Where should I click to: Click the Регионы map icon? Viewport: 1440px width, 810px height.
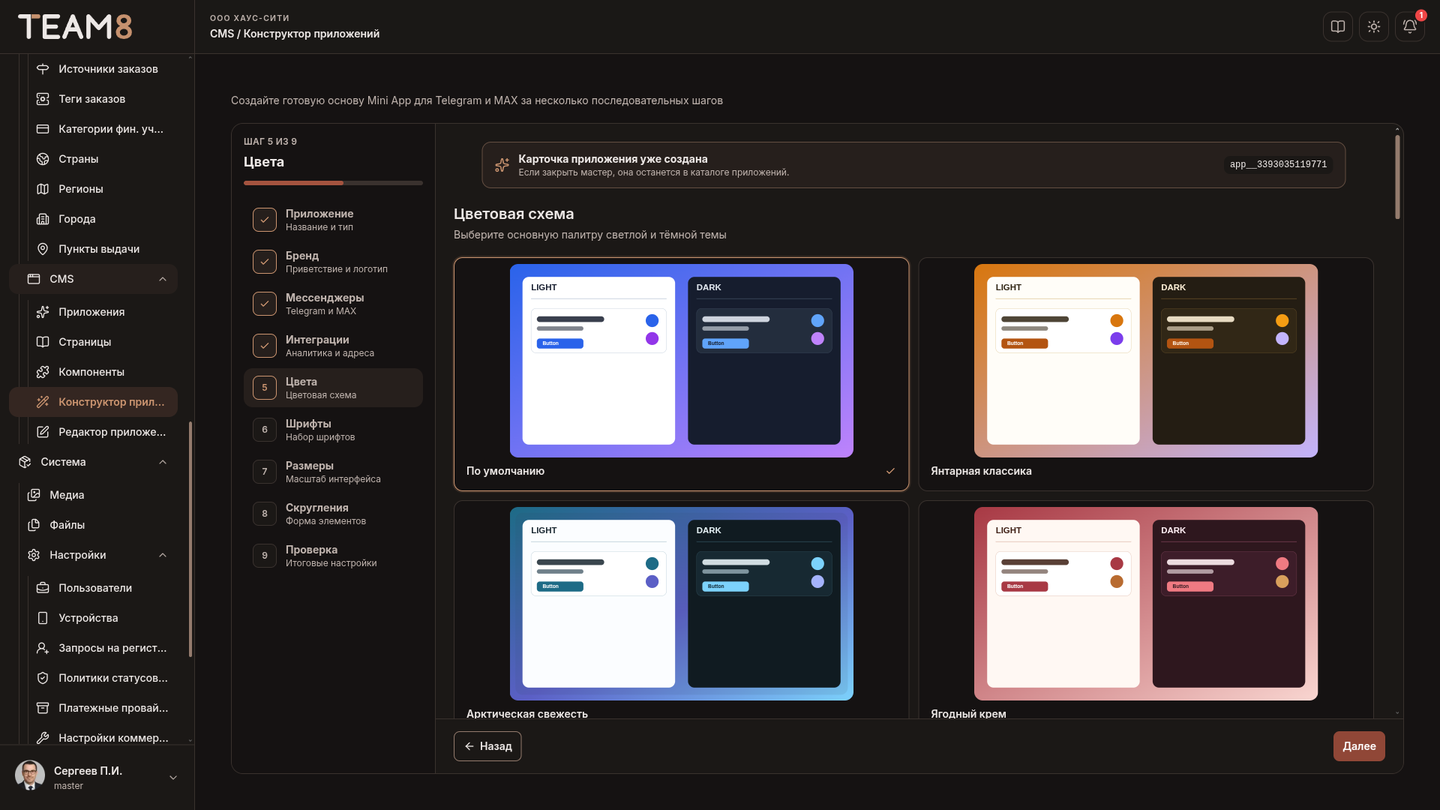tap(42, 189)
